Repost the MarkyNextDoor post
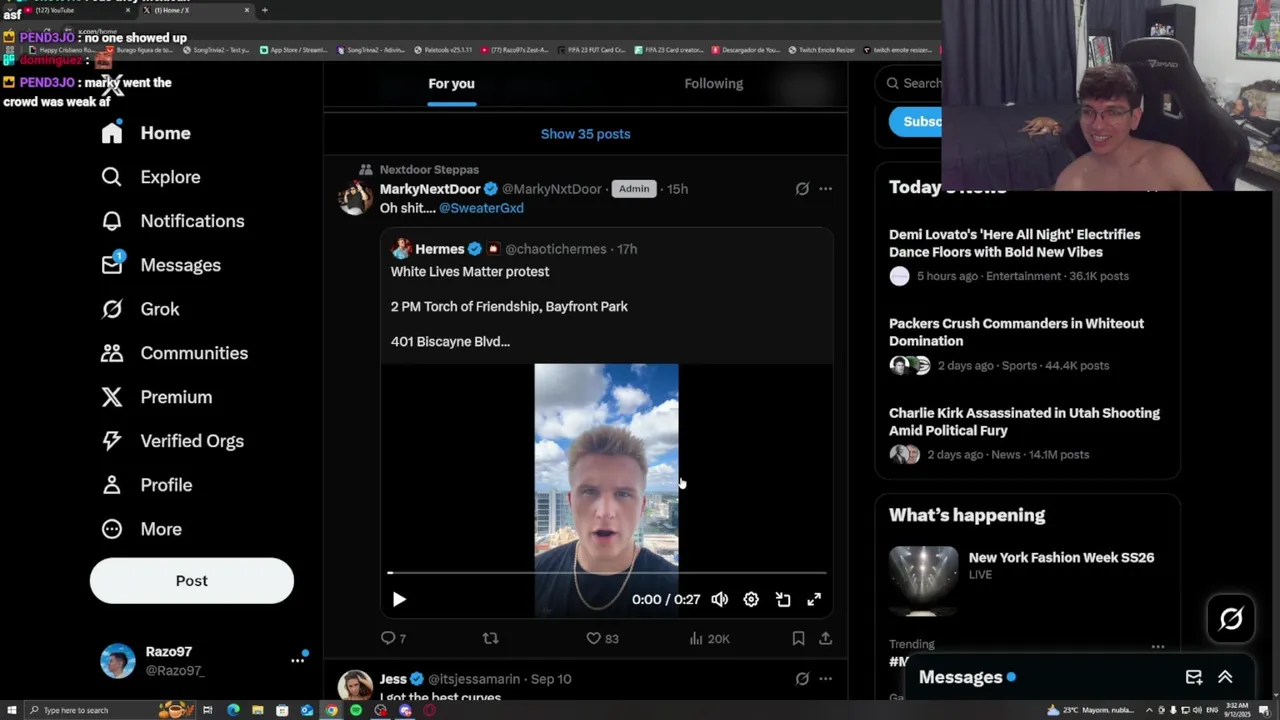The width and height of the screenshot is (1280, 720). click(490, 638)
